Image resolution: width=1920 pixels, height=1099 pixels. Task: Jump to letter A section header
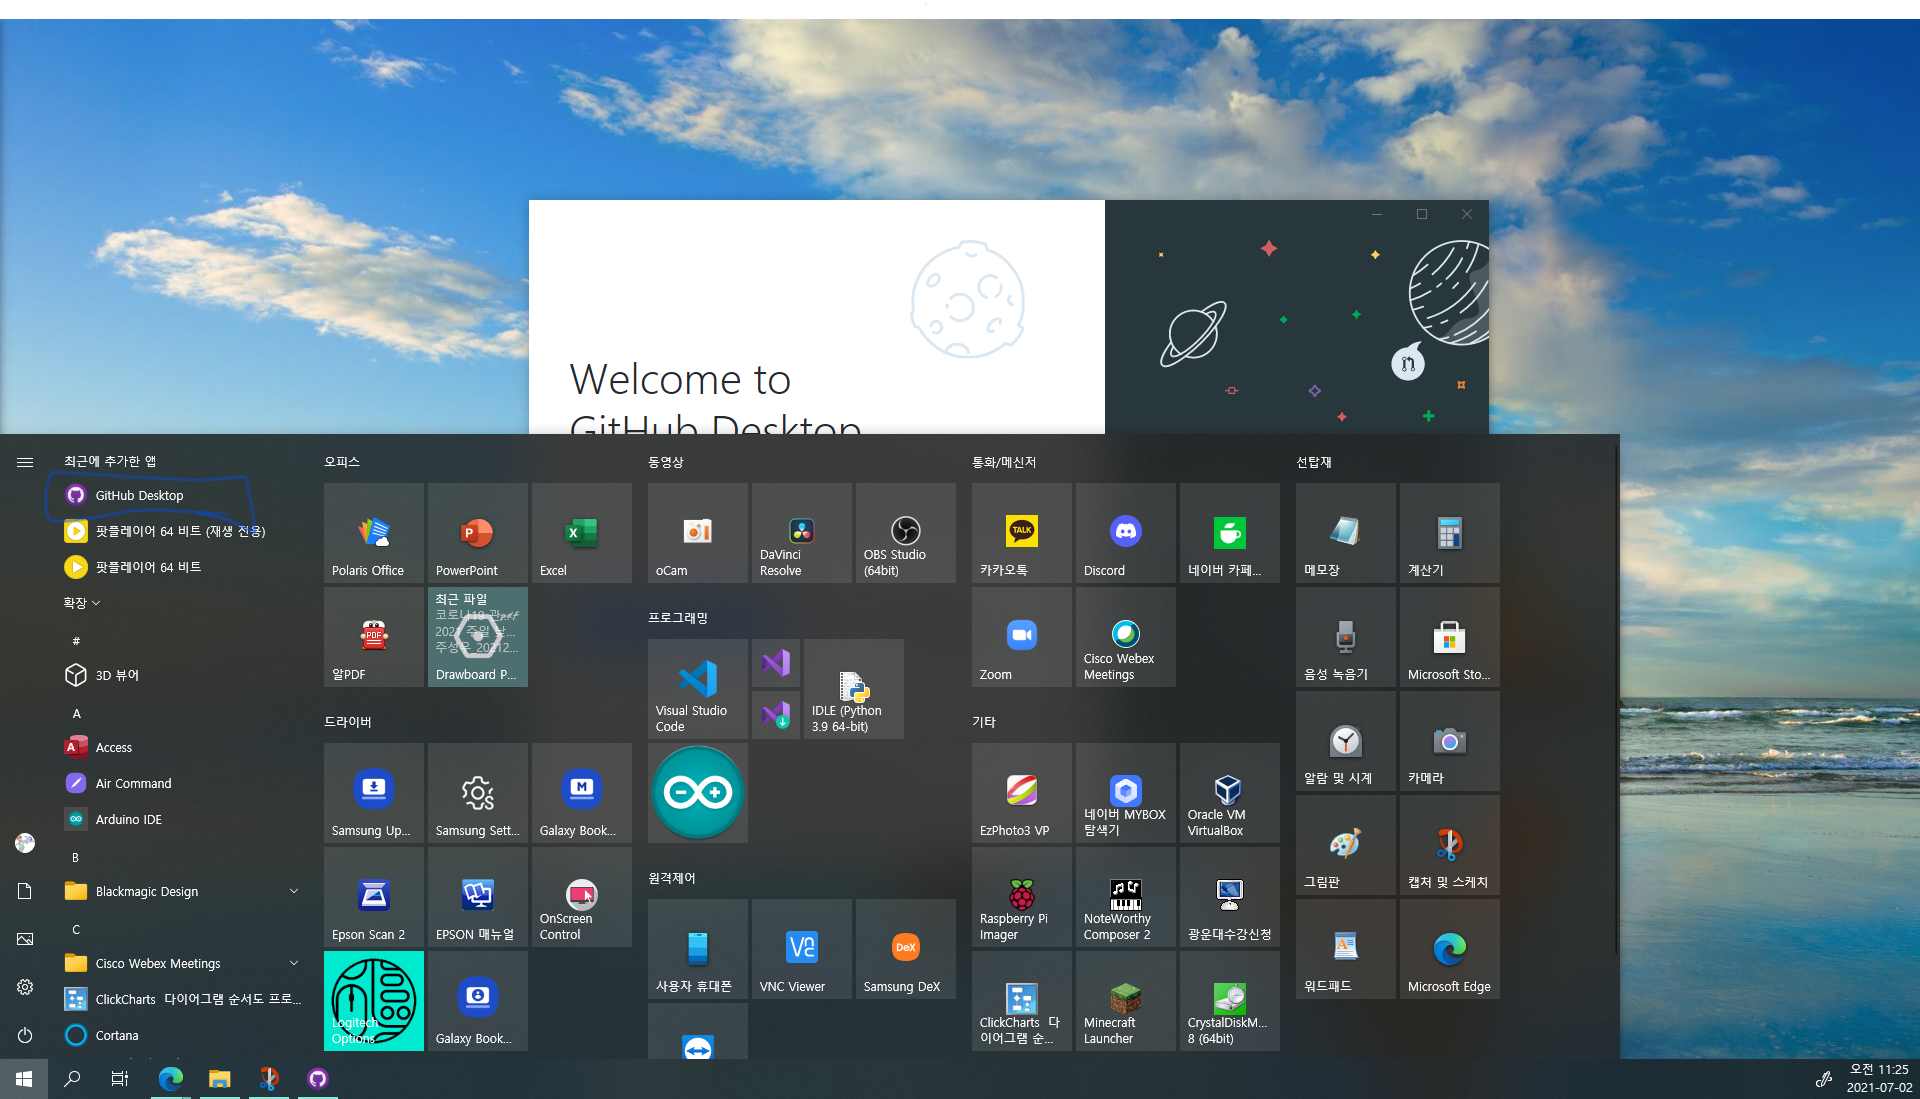(x=76, y=713)
